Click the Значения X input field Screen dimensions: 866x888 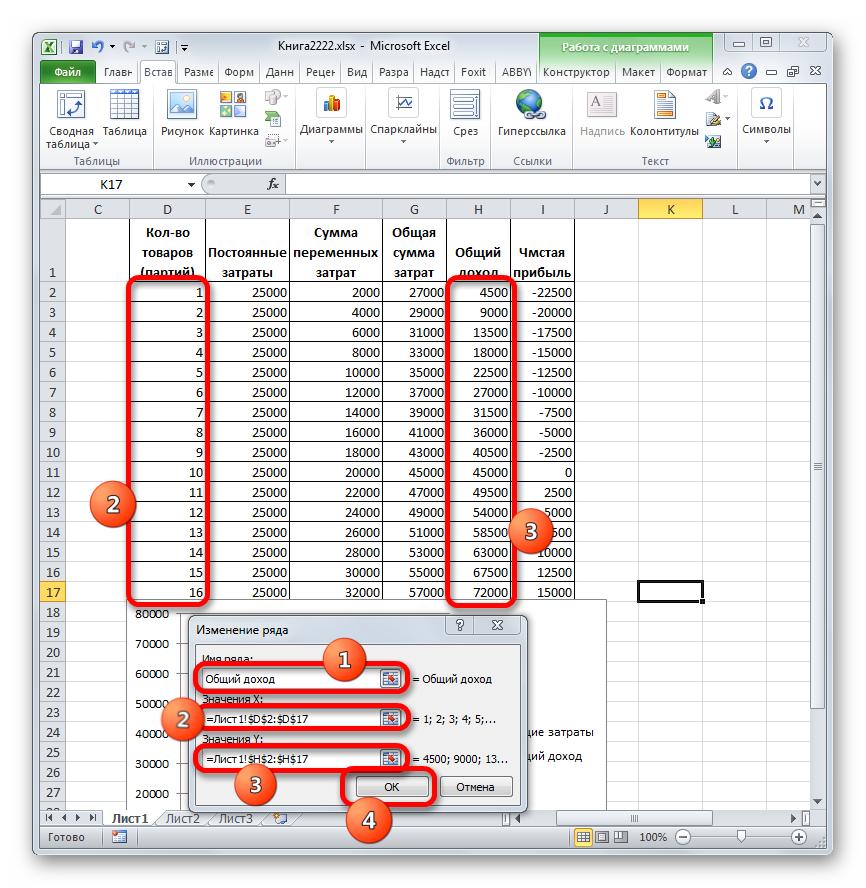point(291,719)
